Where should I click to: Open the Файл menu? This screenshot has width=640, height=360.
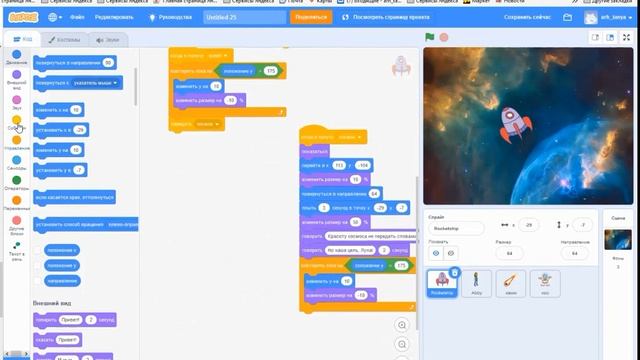[77, 18]
